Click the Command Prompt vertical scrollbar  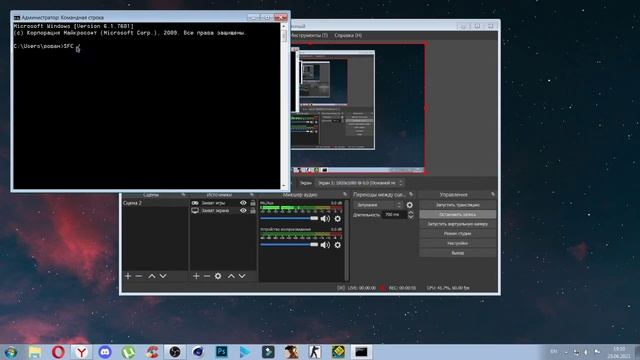284,106
